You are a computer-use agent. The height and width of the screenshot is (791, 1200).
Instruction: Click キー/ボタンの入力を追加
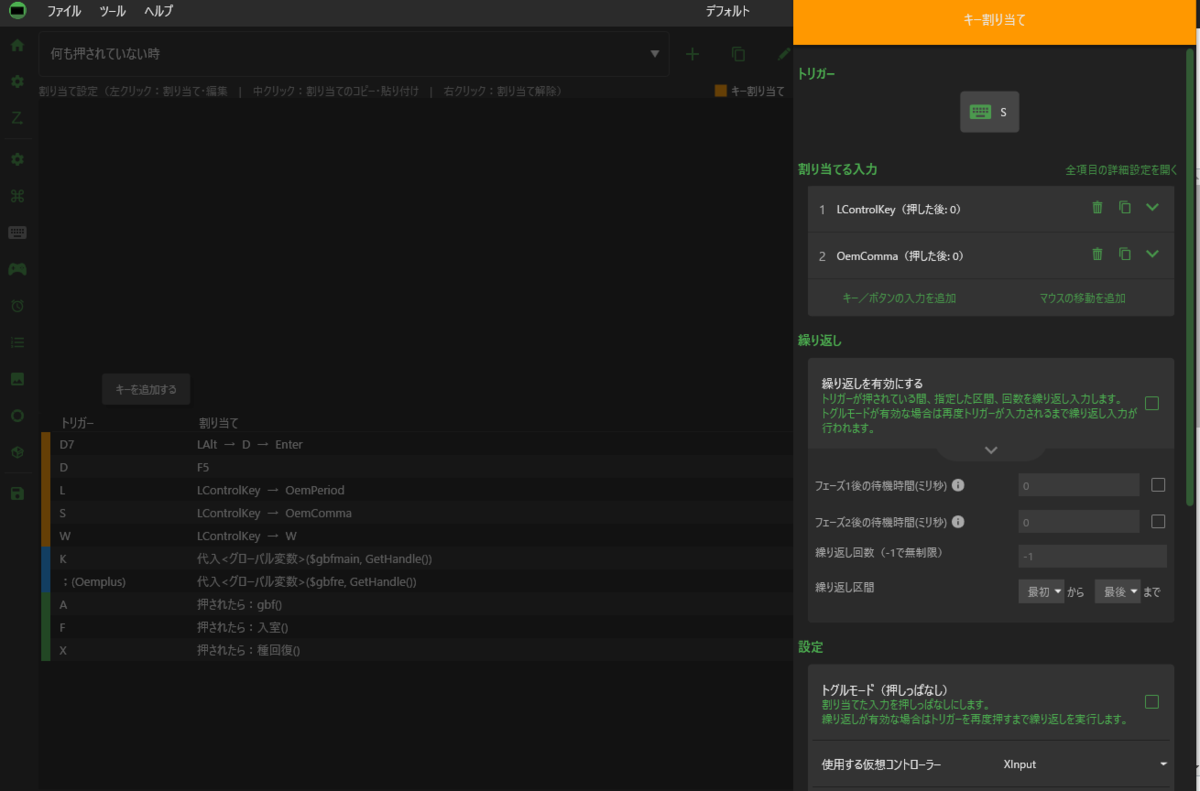click(899, 298)
